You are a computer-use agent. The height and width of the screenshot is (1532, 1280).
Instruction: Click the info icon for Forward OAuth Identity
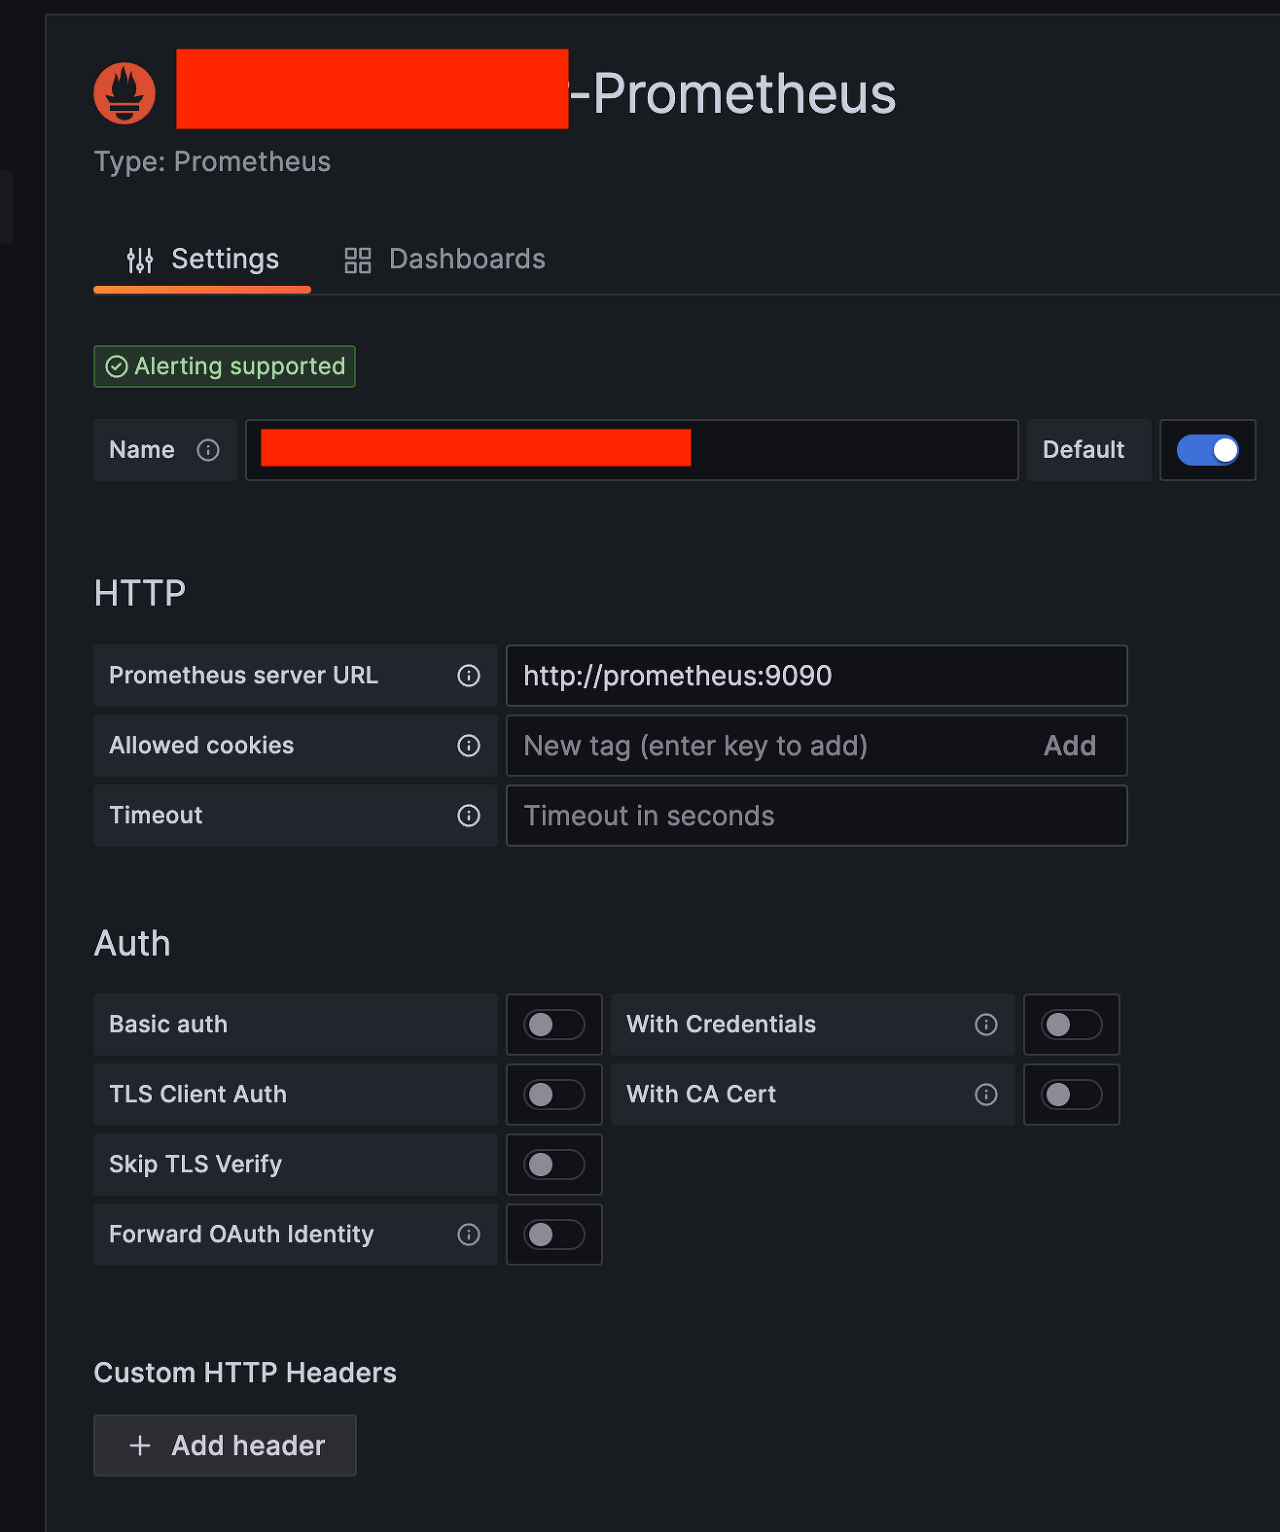(x=469, y=1235)
